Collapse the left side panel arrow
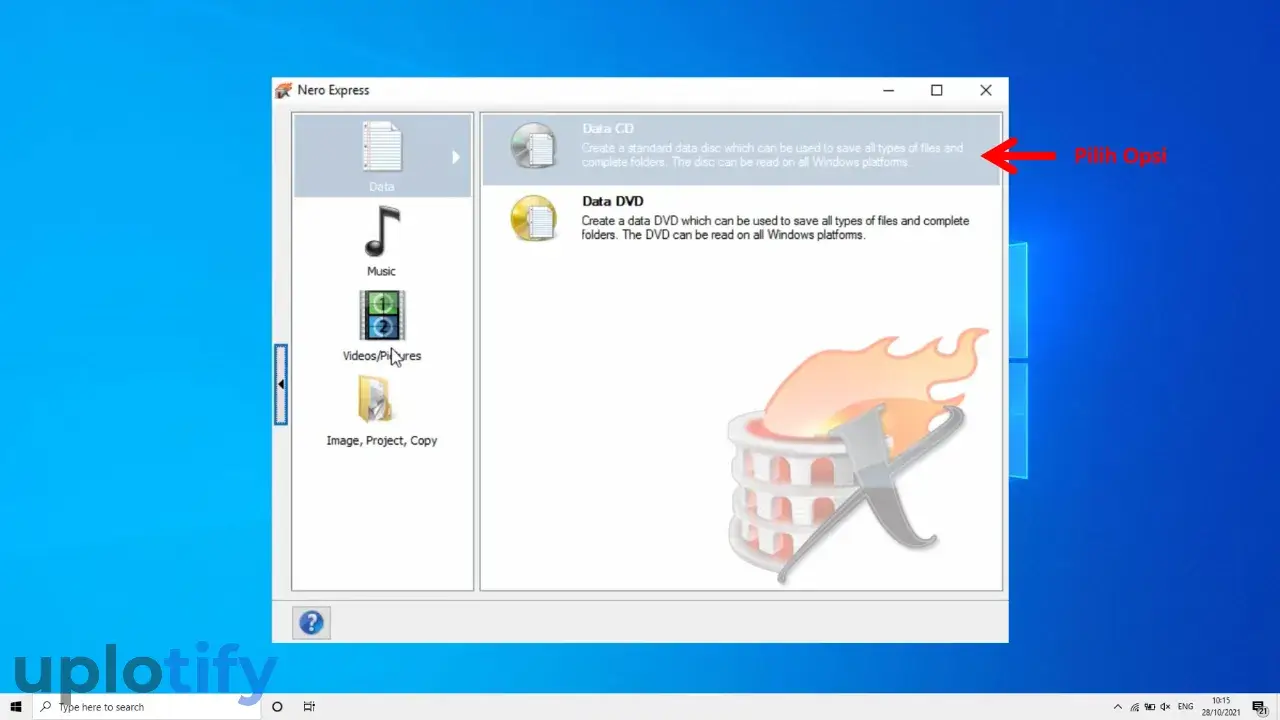The height and width of the screenshot is (720, 1280). click(x=281, y=384)
